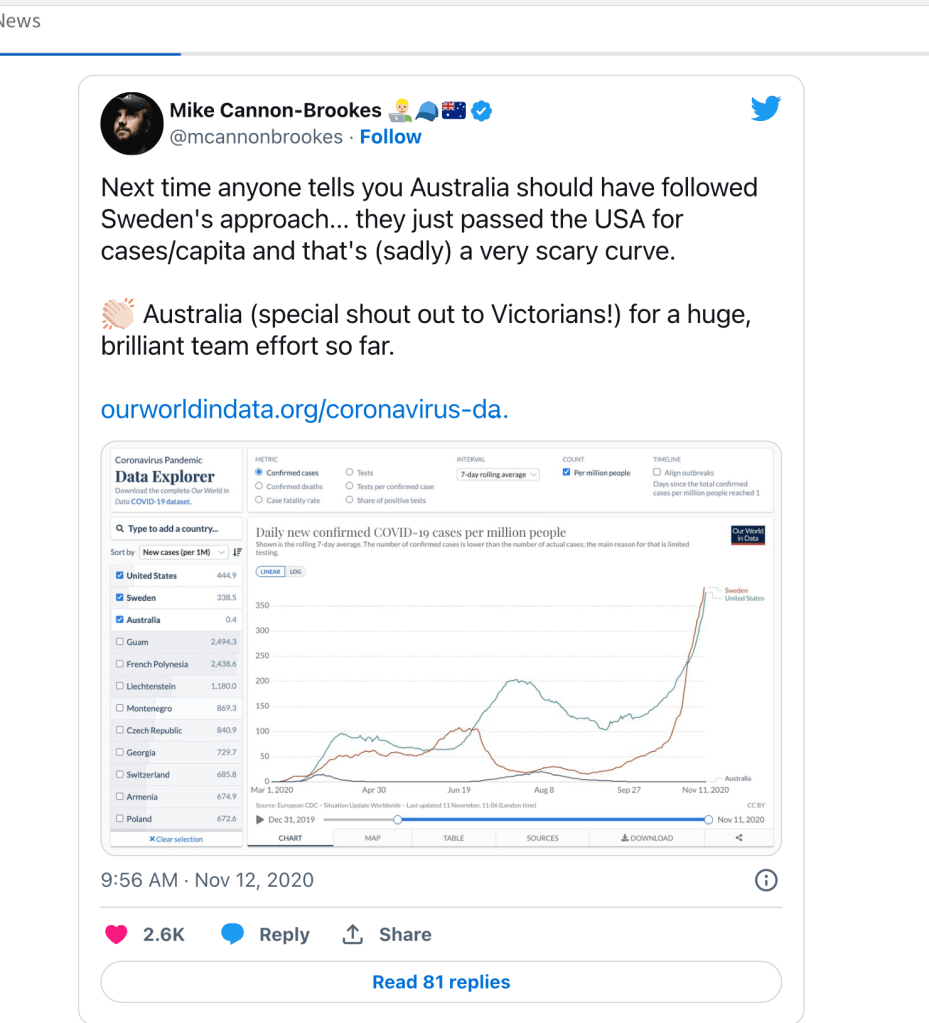929x1023 pixels.
Task: Enable the Align outbreaks checkbox
Action: 657,473
